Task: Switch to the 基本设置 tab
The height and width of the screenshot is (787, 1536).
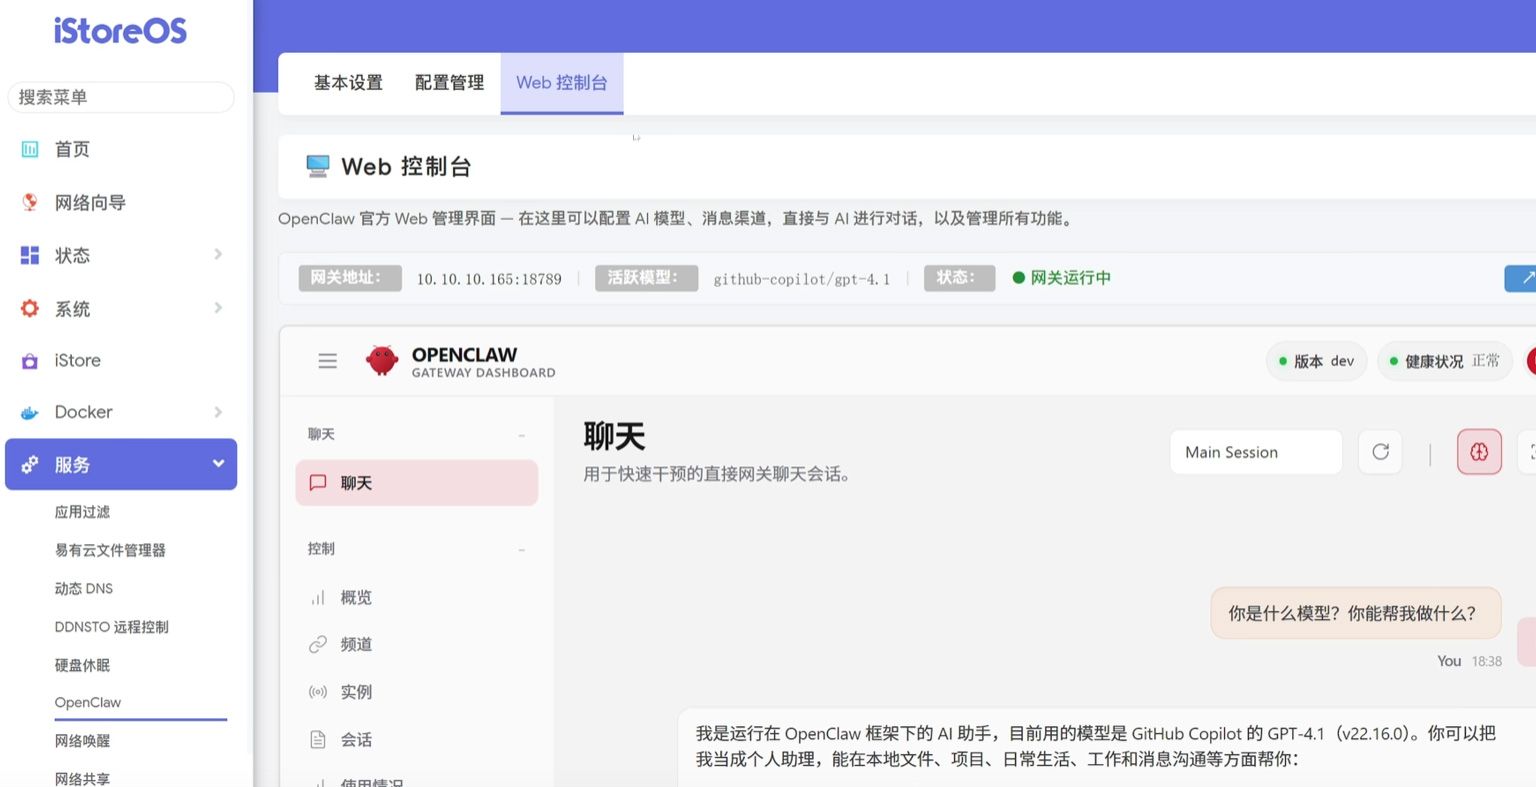Action: pos(348,83)
